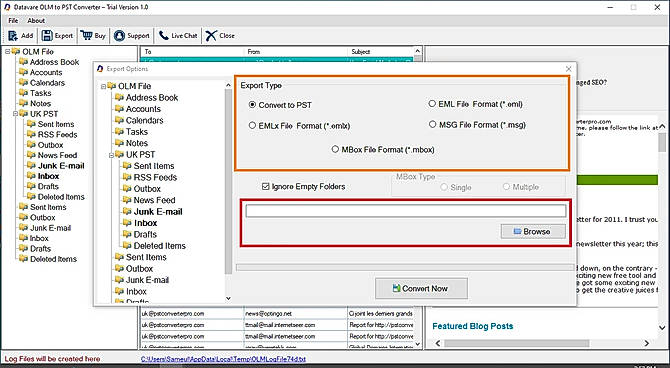Click preview pane horizontal scrollbar thumb
Screen dimensions: 670x368
coord(517,343)
